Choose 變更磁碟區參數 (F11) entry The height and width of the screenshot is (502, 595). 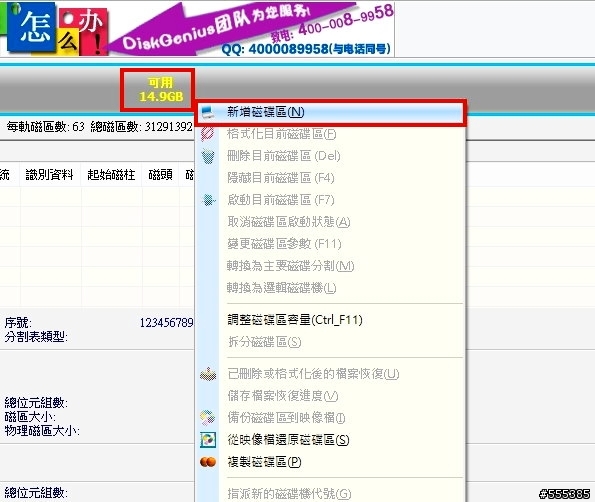(x=284, y=244)
